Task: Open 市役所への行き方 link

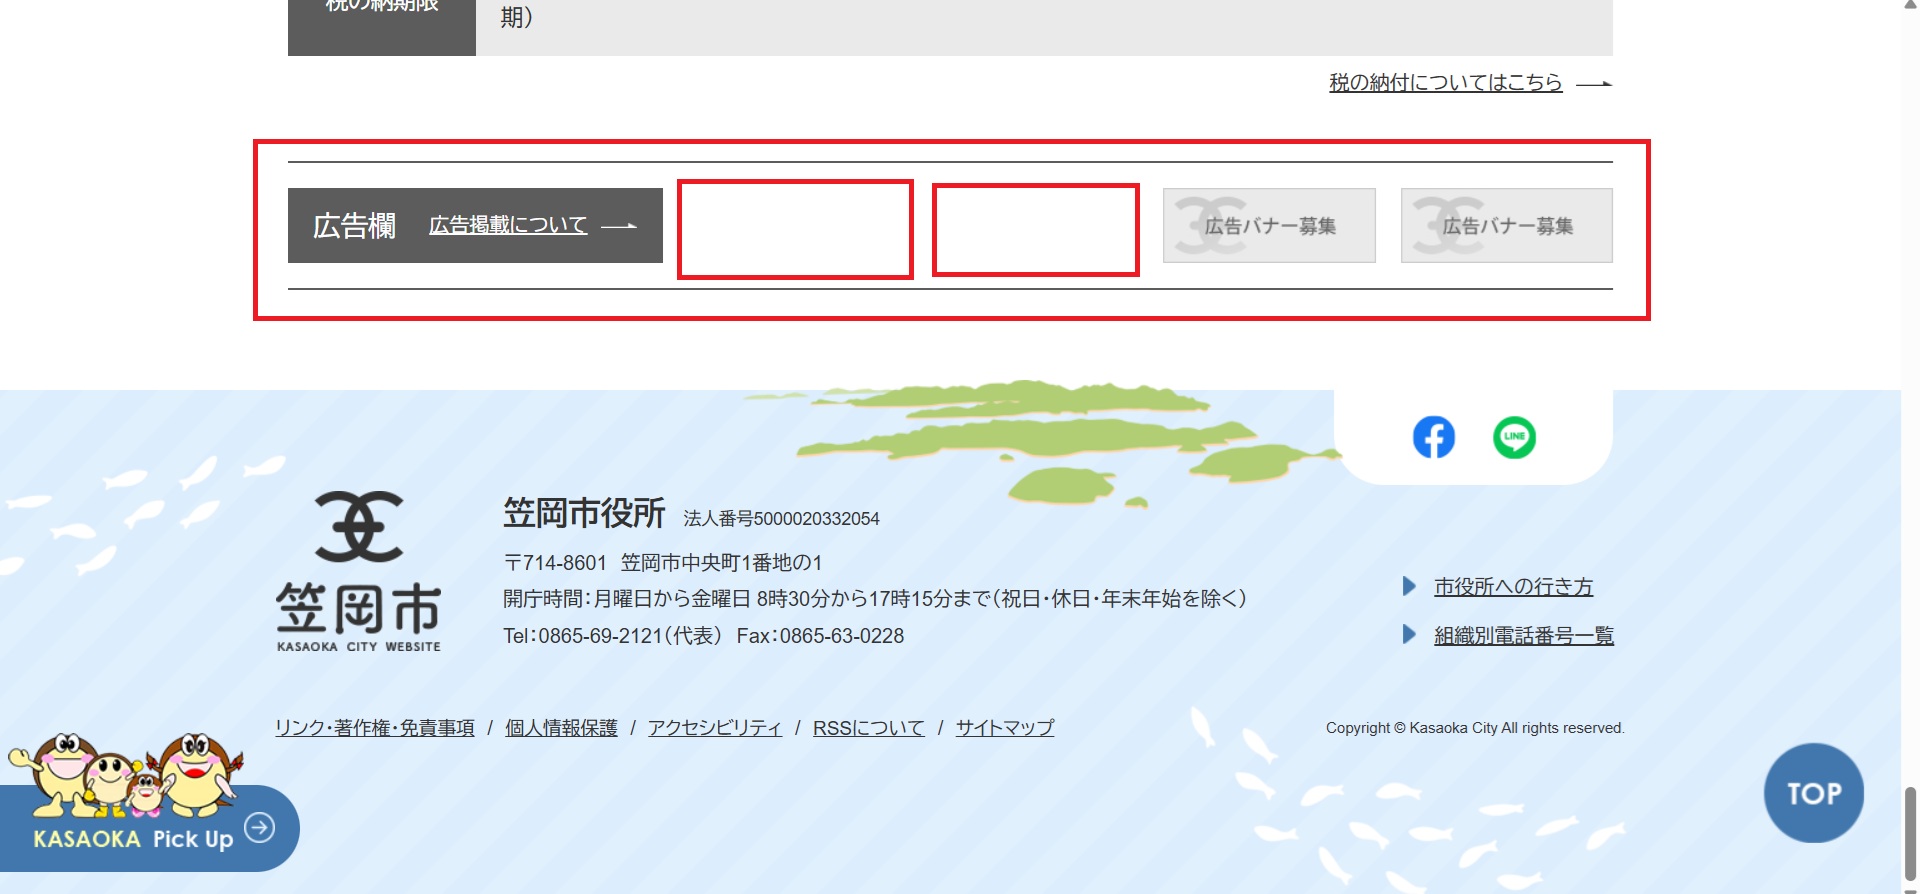Action: click(1513, 587)
